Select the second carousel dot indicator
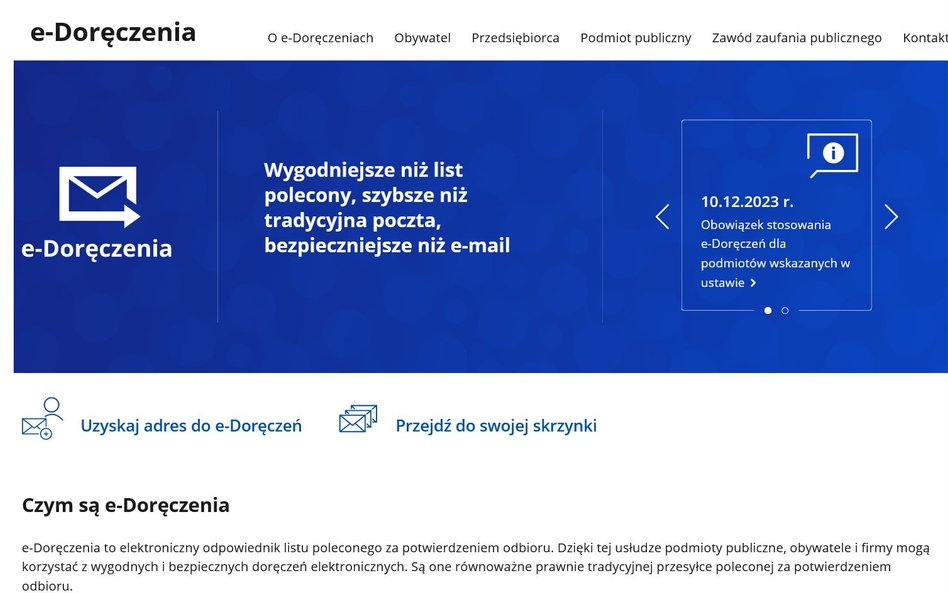Image resolution: width=948 pixels, height=593 pixels. 785,310
